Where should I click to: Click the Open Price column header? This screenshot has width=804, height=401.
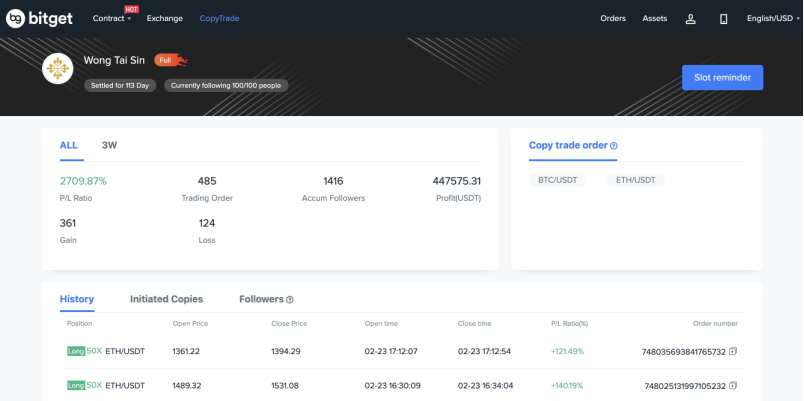tap(190, 324)
